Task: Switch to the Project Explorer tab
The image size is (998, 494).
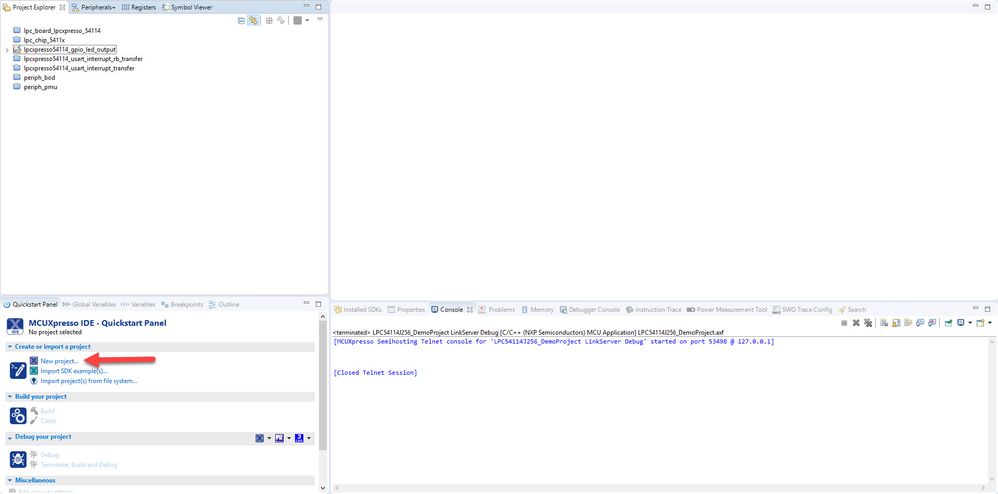Action: coord(34,8)
